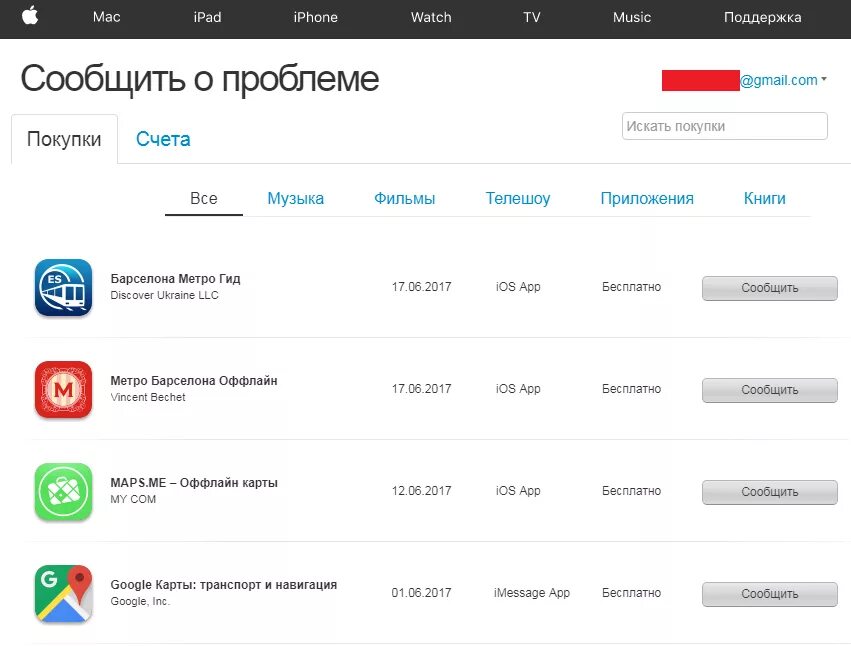
Task: Filter purchases by Телешоу
Action: (518, 198)
